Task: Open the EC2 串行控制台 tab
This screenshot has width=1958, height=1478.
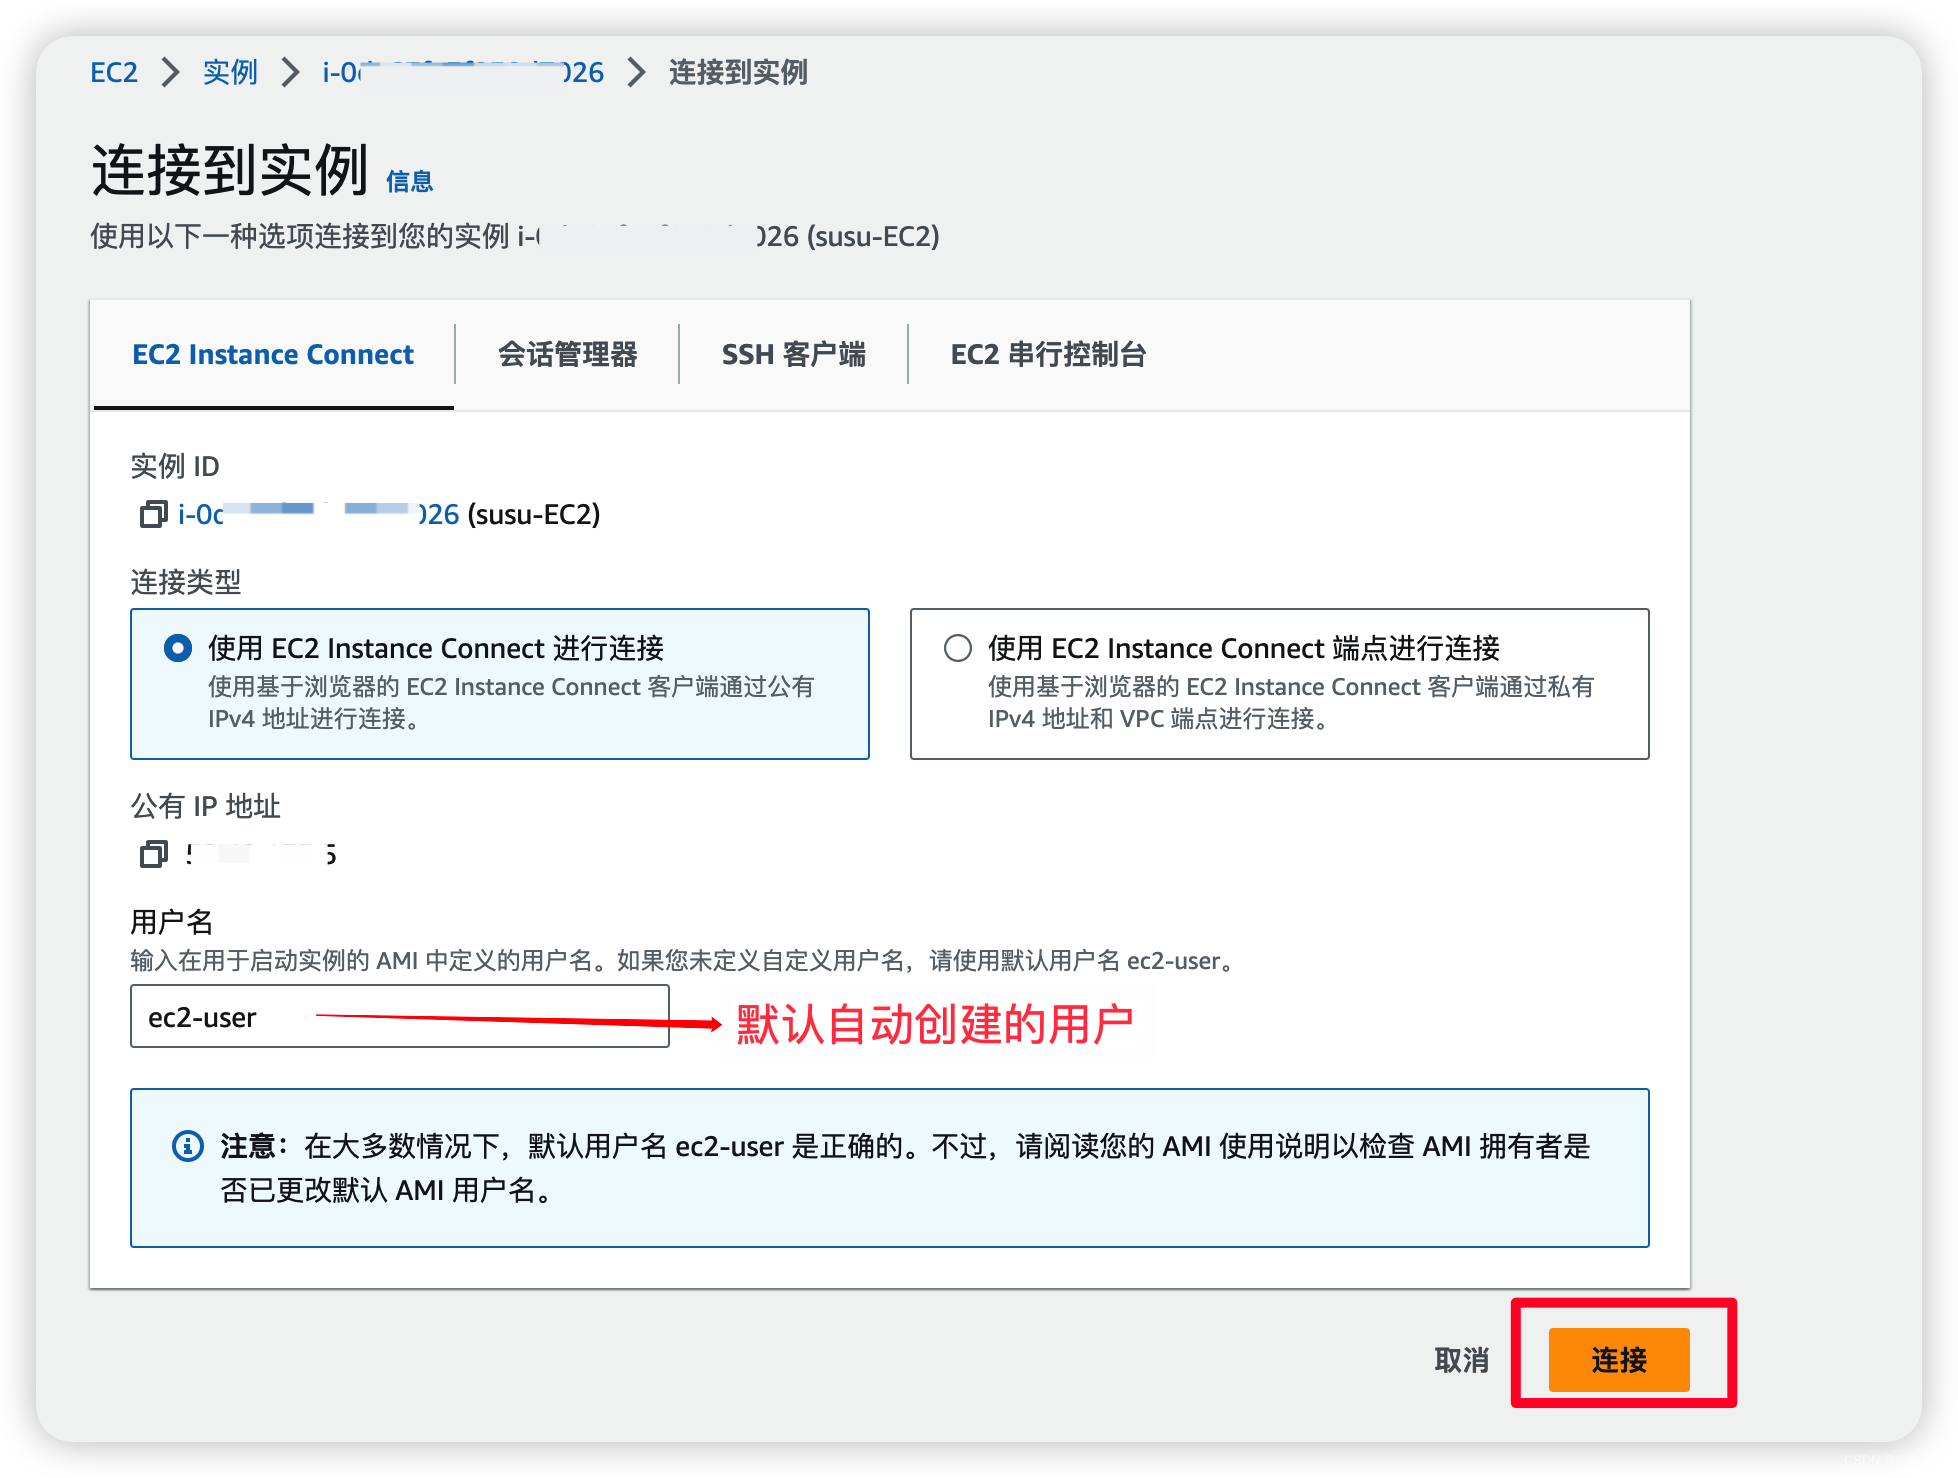Action: (1047, 354)
